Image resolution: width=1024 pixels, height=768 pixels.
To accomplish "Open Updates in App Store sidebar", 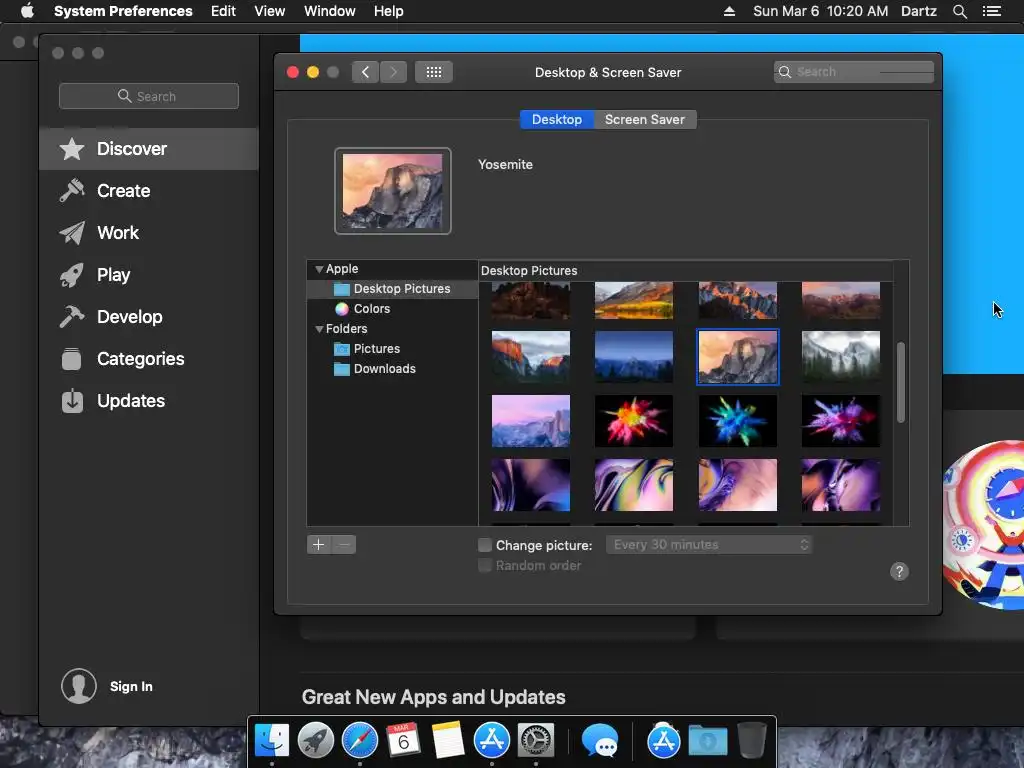I will point(149,401).
